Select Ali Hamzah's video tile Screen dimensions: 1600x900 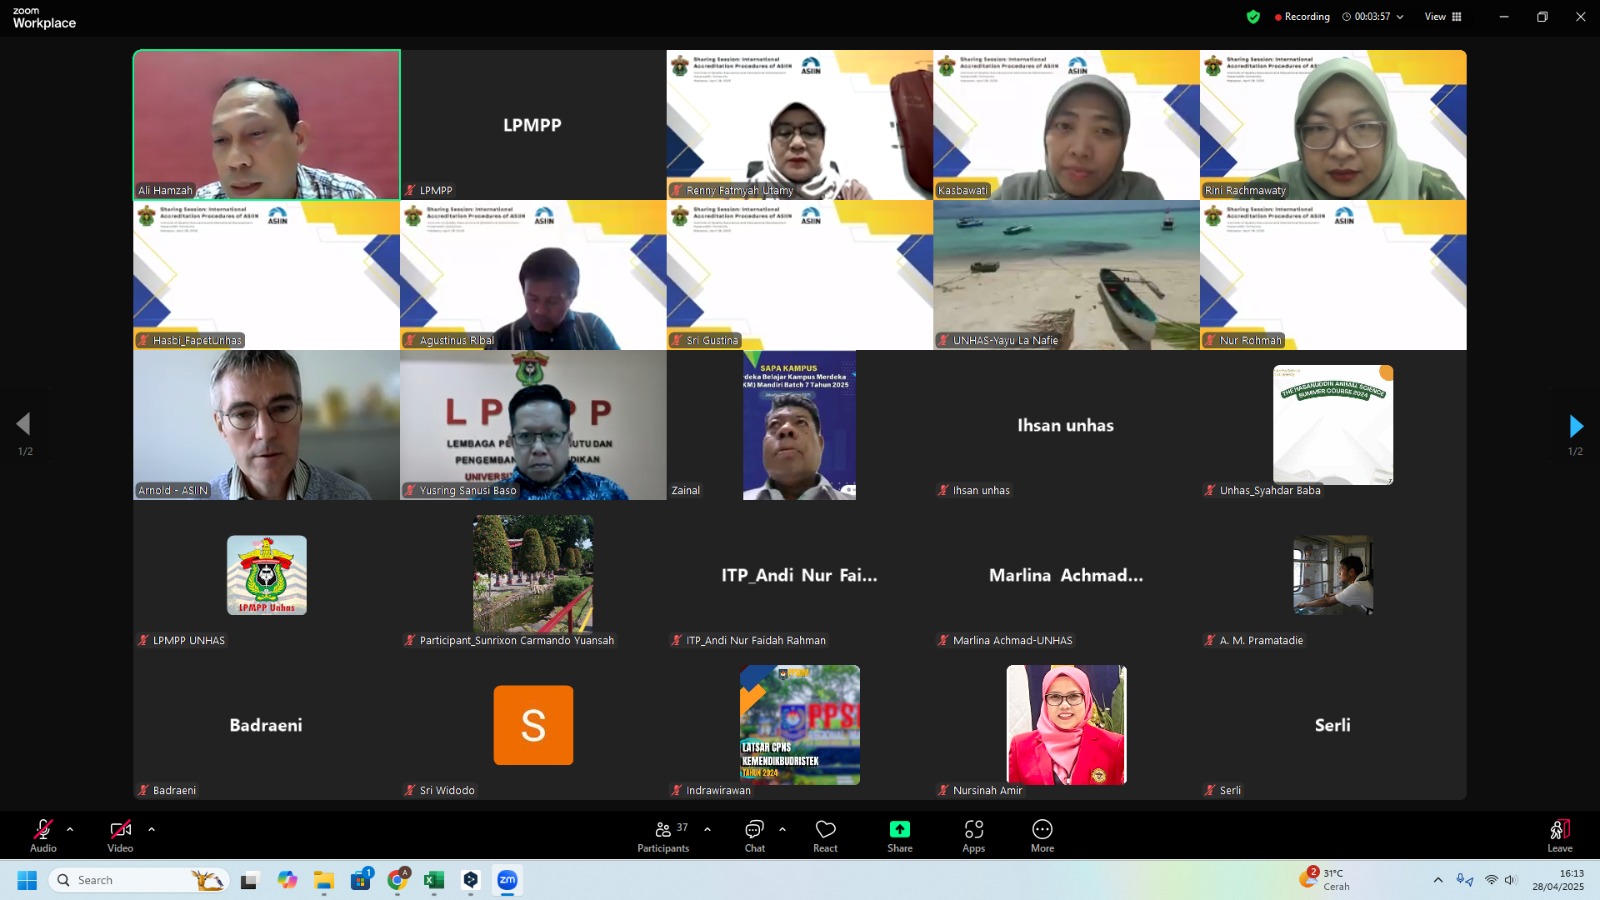[x=267, y=125]
